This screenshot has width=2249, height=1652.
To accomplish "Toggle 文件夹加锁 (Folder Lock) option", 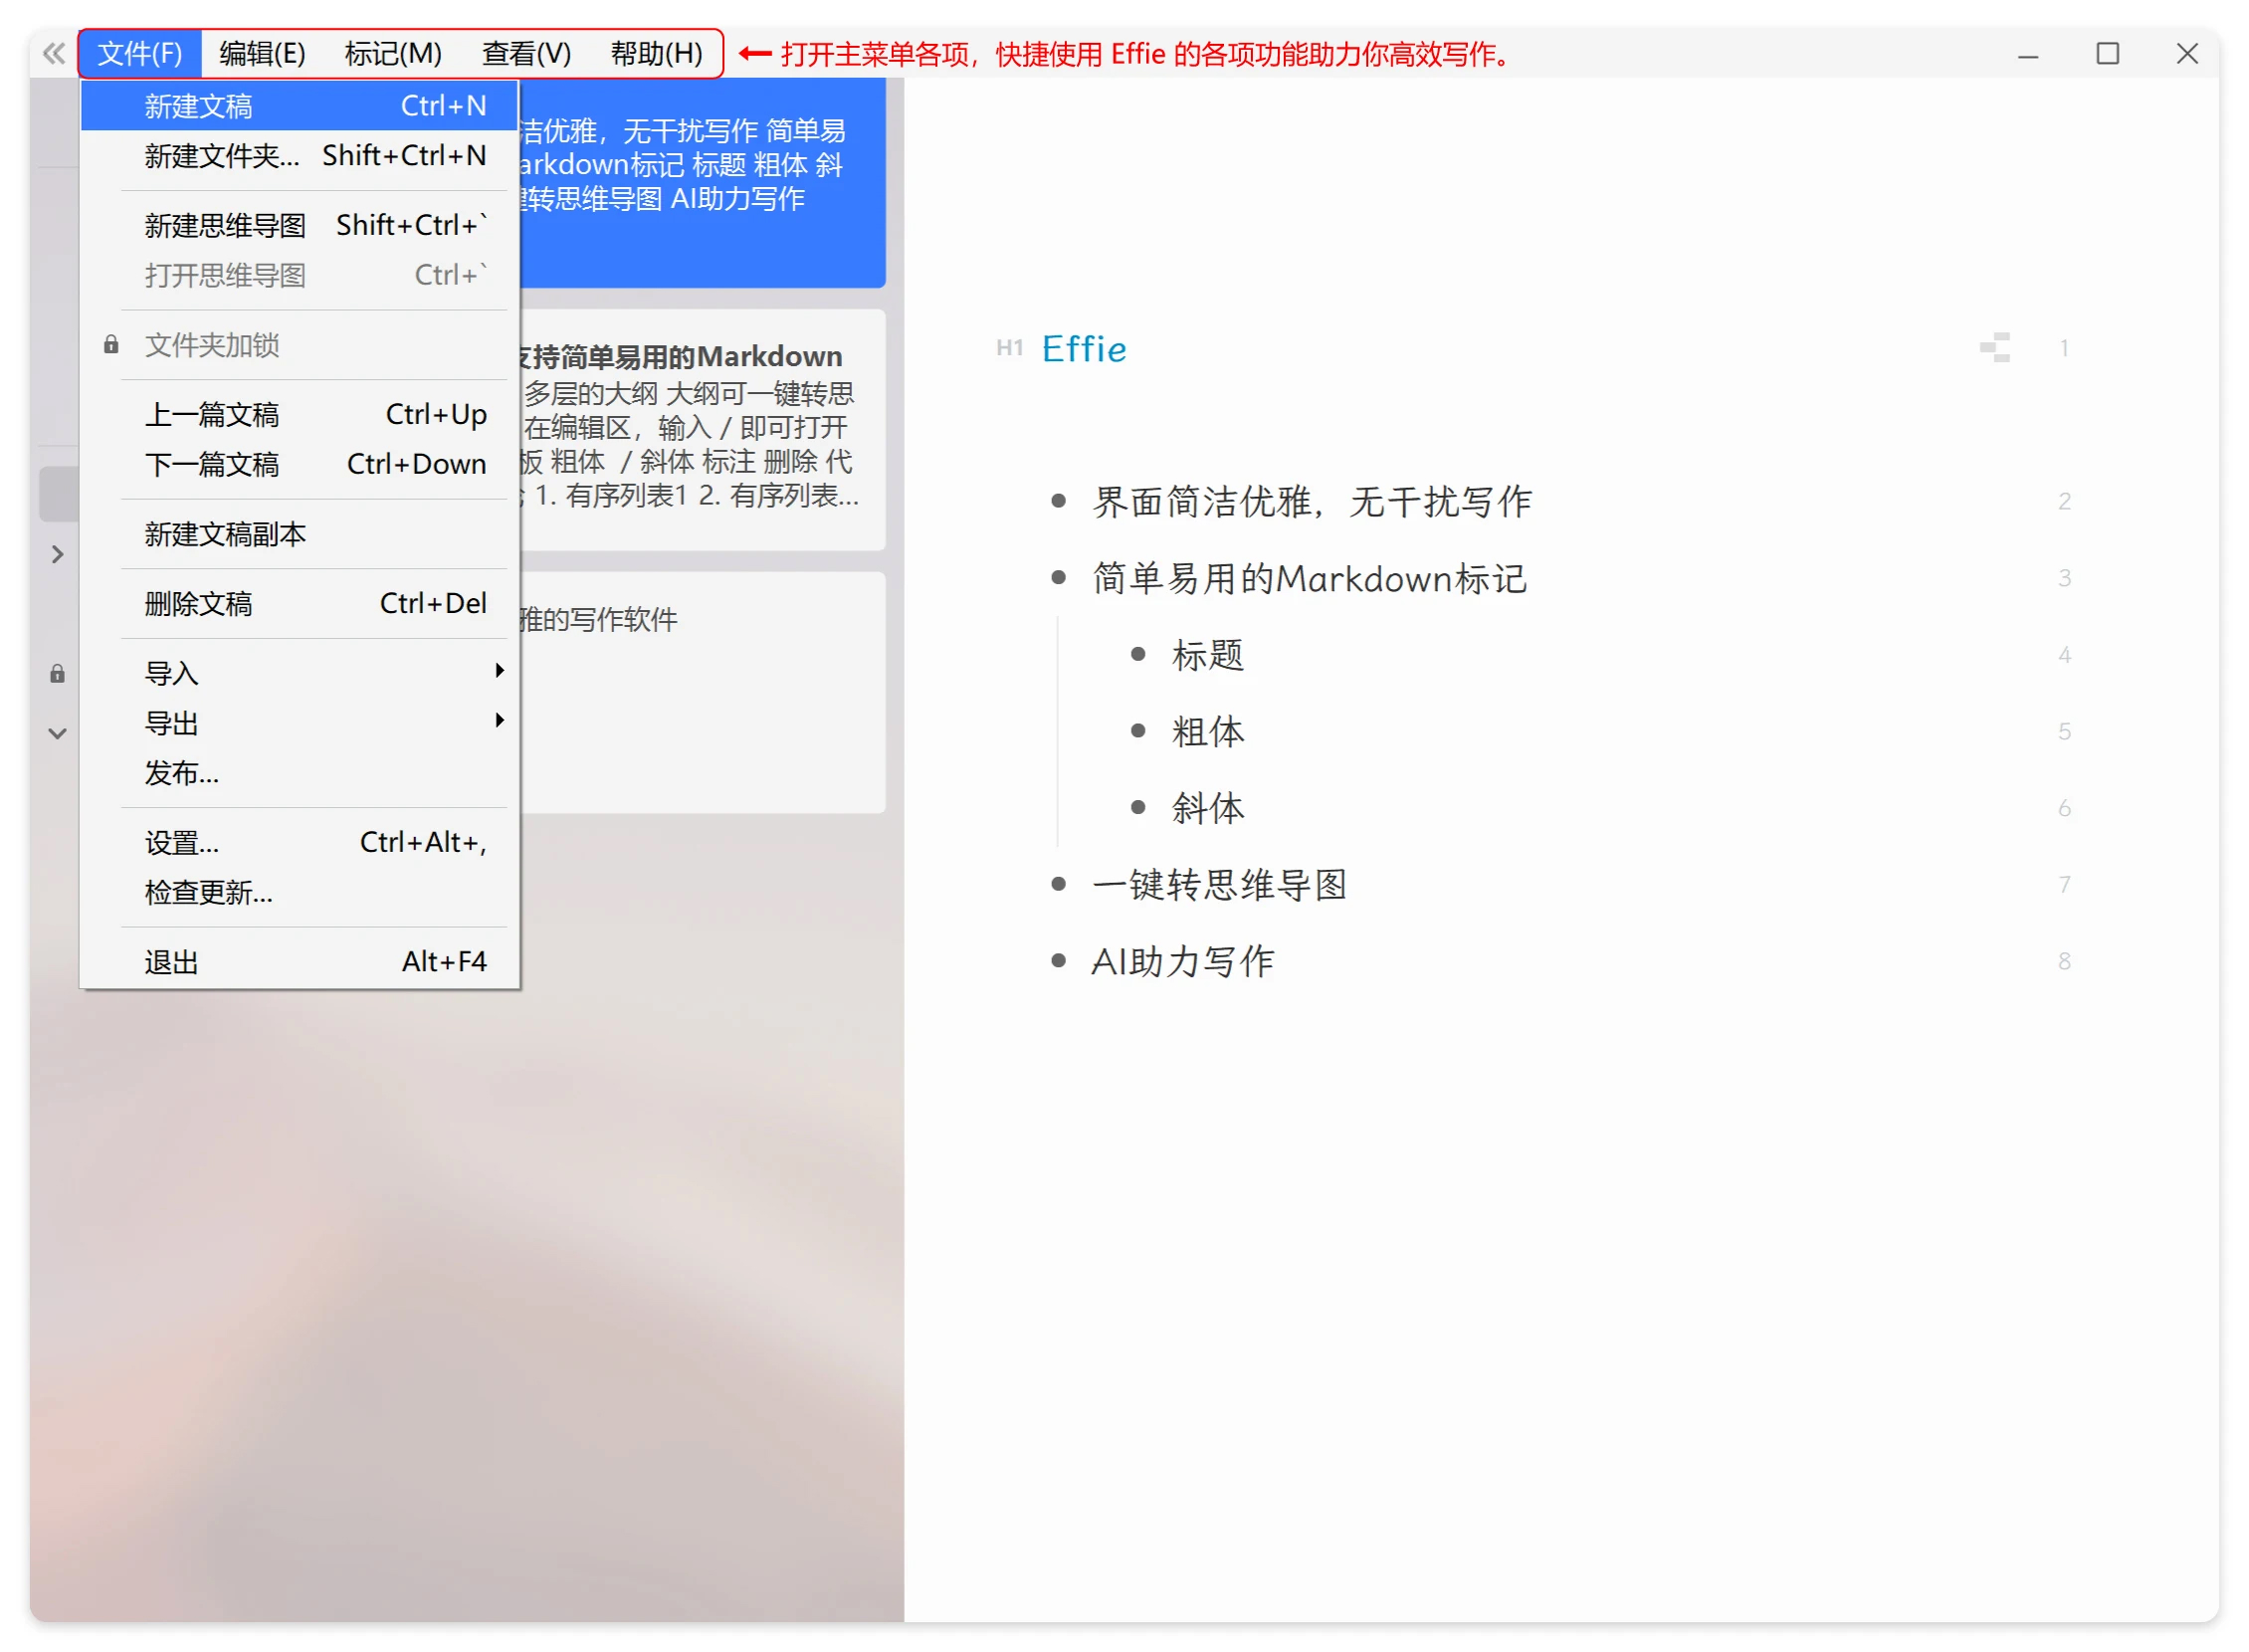I will pyautogui.click(x=208, y=344).
